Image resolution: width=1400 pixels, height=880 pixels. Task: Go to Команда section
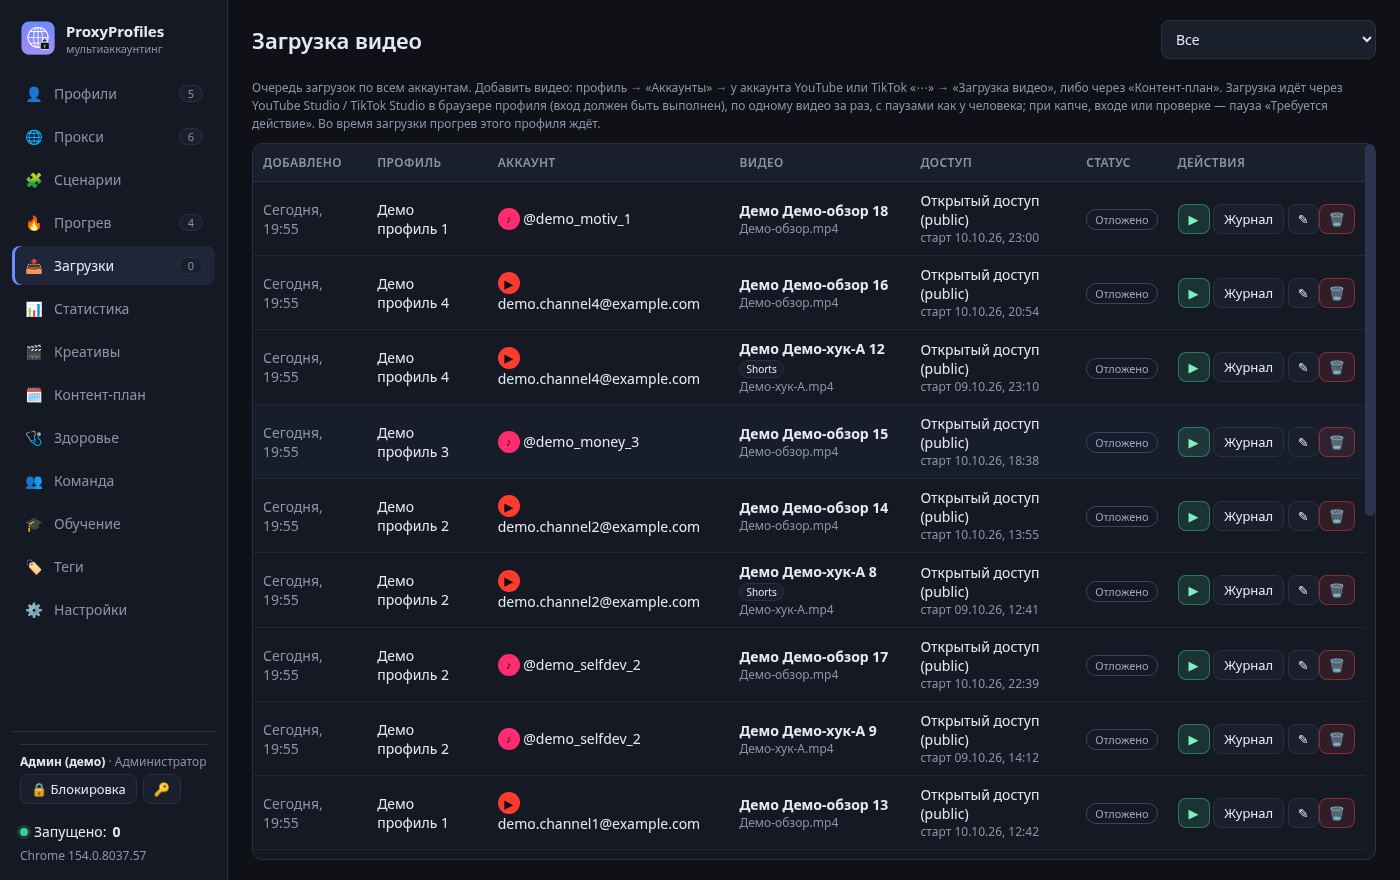[113, 481]
